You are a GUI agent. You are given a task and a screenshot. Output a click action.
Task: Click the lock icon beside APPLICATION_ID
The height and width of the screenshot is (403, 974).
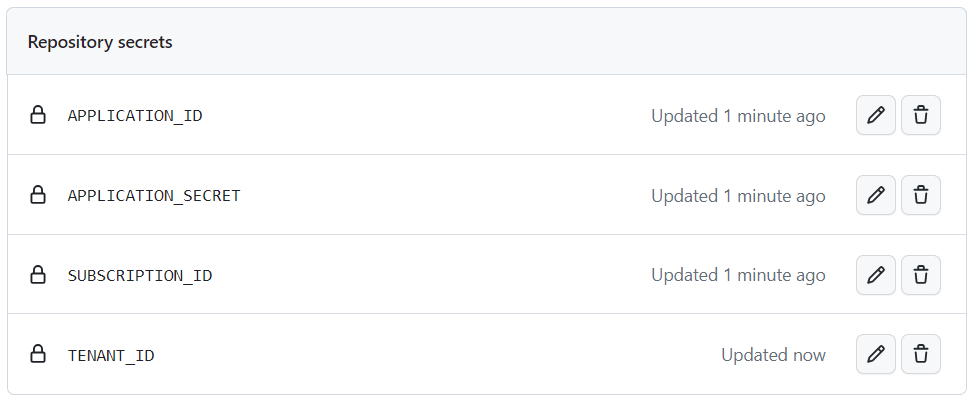(38, 115)
